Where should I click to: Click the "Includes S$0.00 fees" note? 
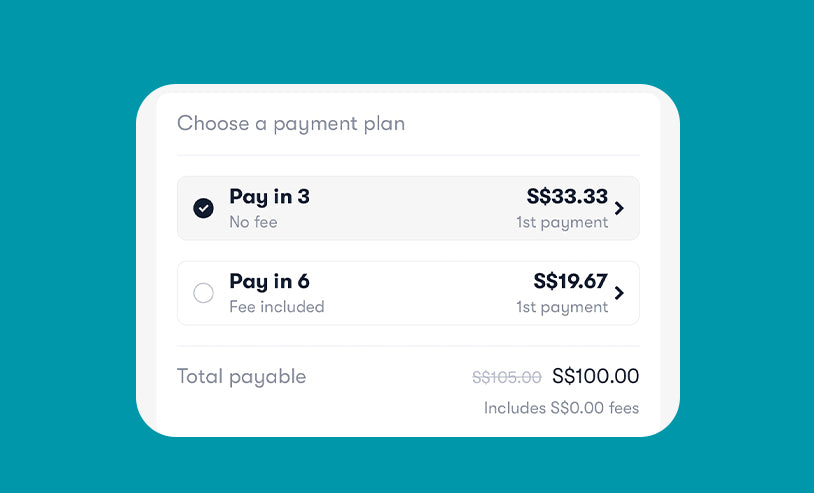(x=561, y=408)
